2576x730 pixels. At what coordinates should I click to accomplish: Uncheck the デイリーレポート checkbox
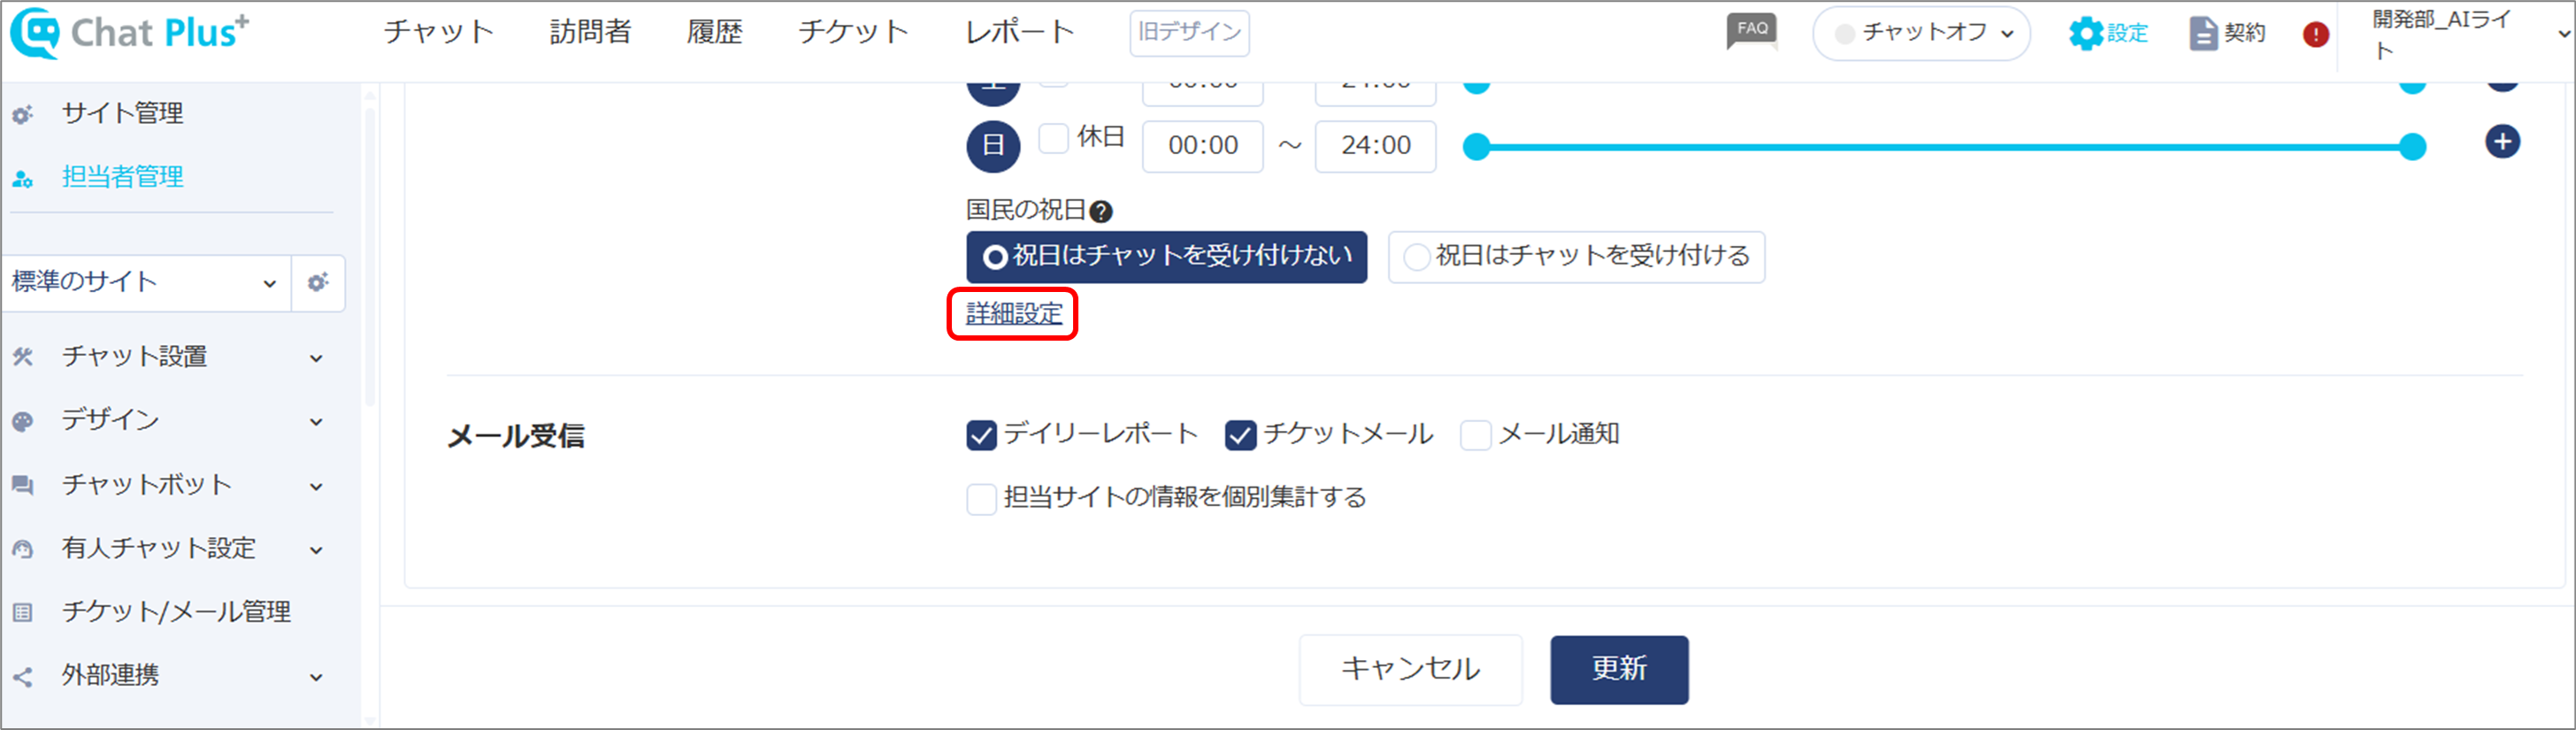[982, 435]
